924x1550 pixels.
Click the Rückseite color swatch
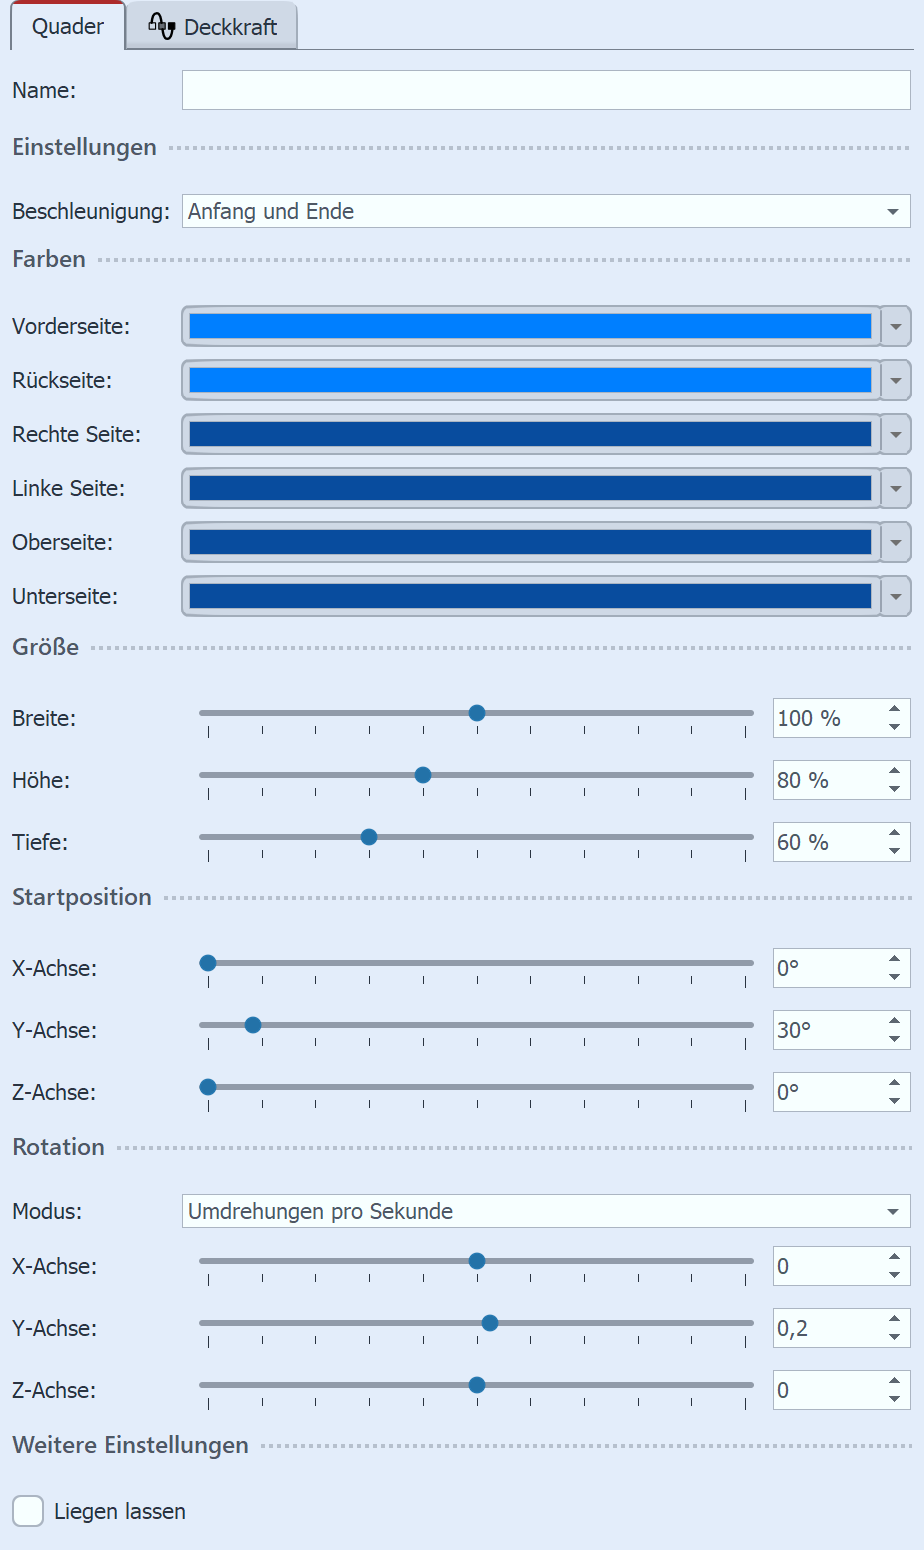[530, 380]
